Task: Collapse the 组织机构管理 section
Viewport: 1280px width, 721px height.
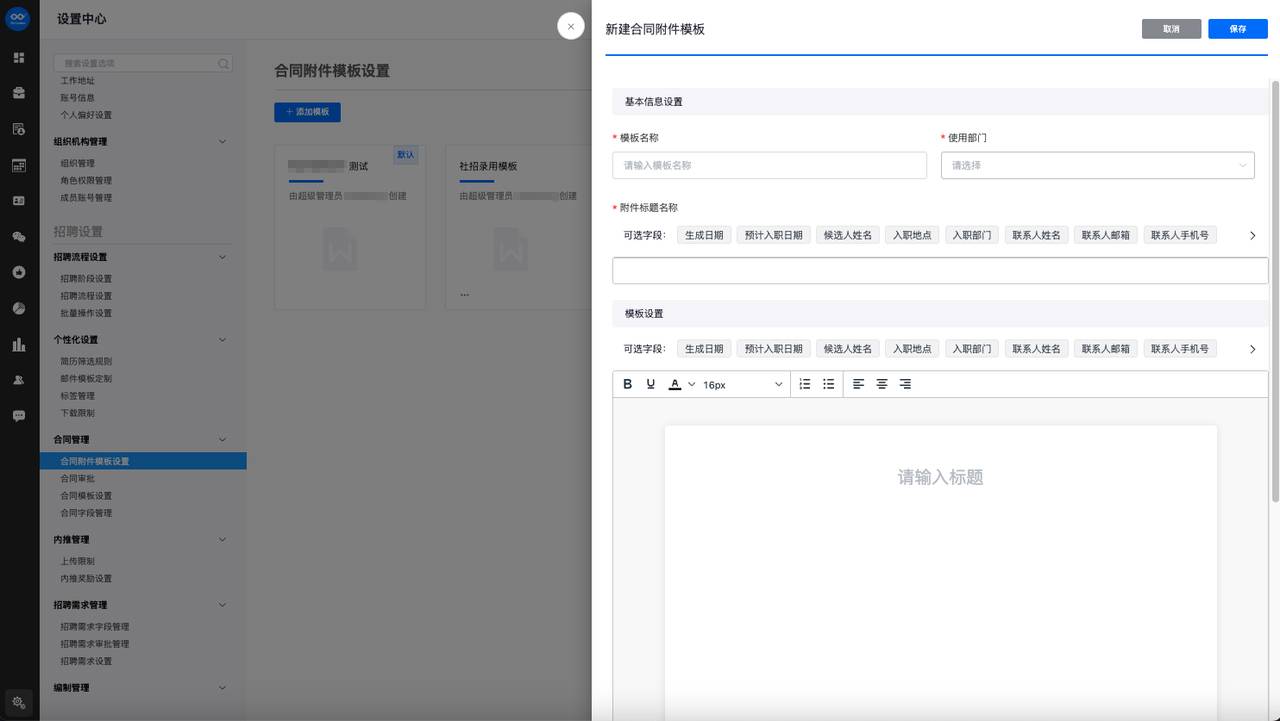Action: pos(222,142)
